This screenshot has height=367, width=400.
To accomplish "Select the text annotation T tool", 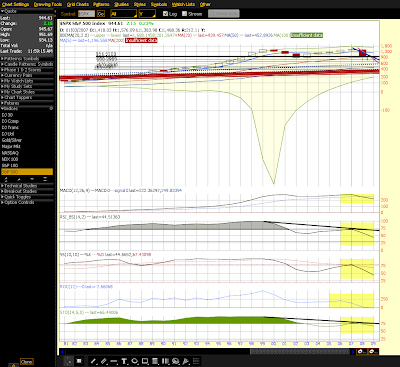I will click(124, 361).
